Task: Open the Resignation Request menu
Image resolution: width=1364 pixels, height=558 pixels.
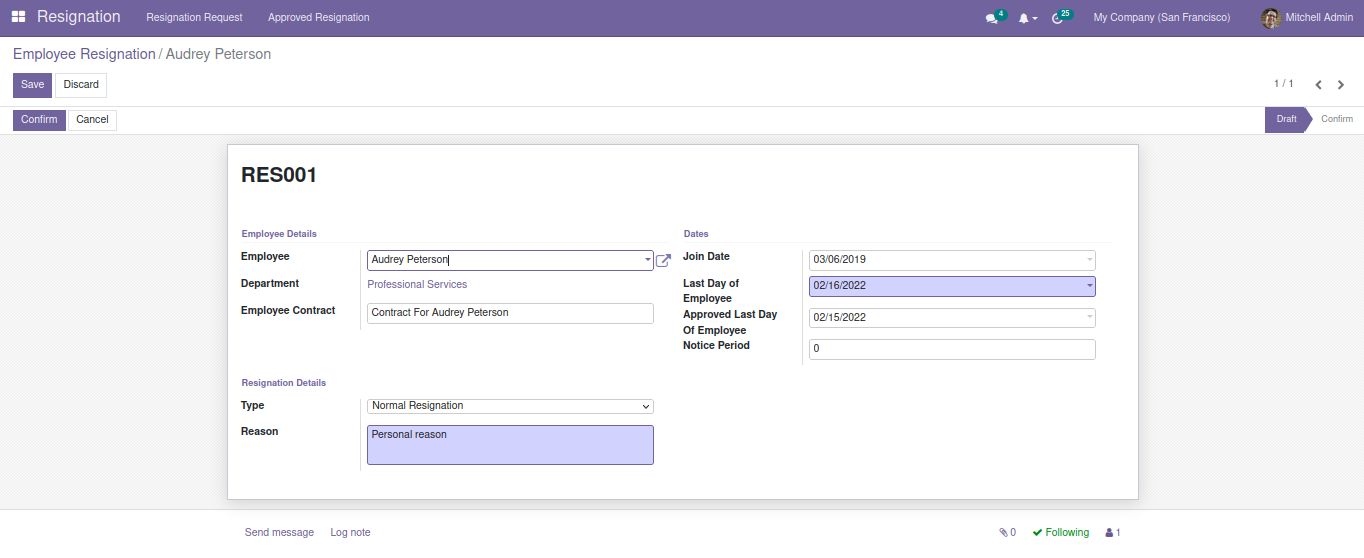Action: tap(194, 18)
